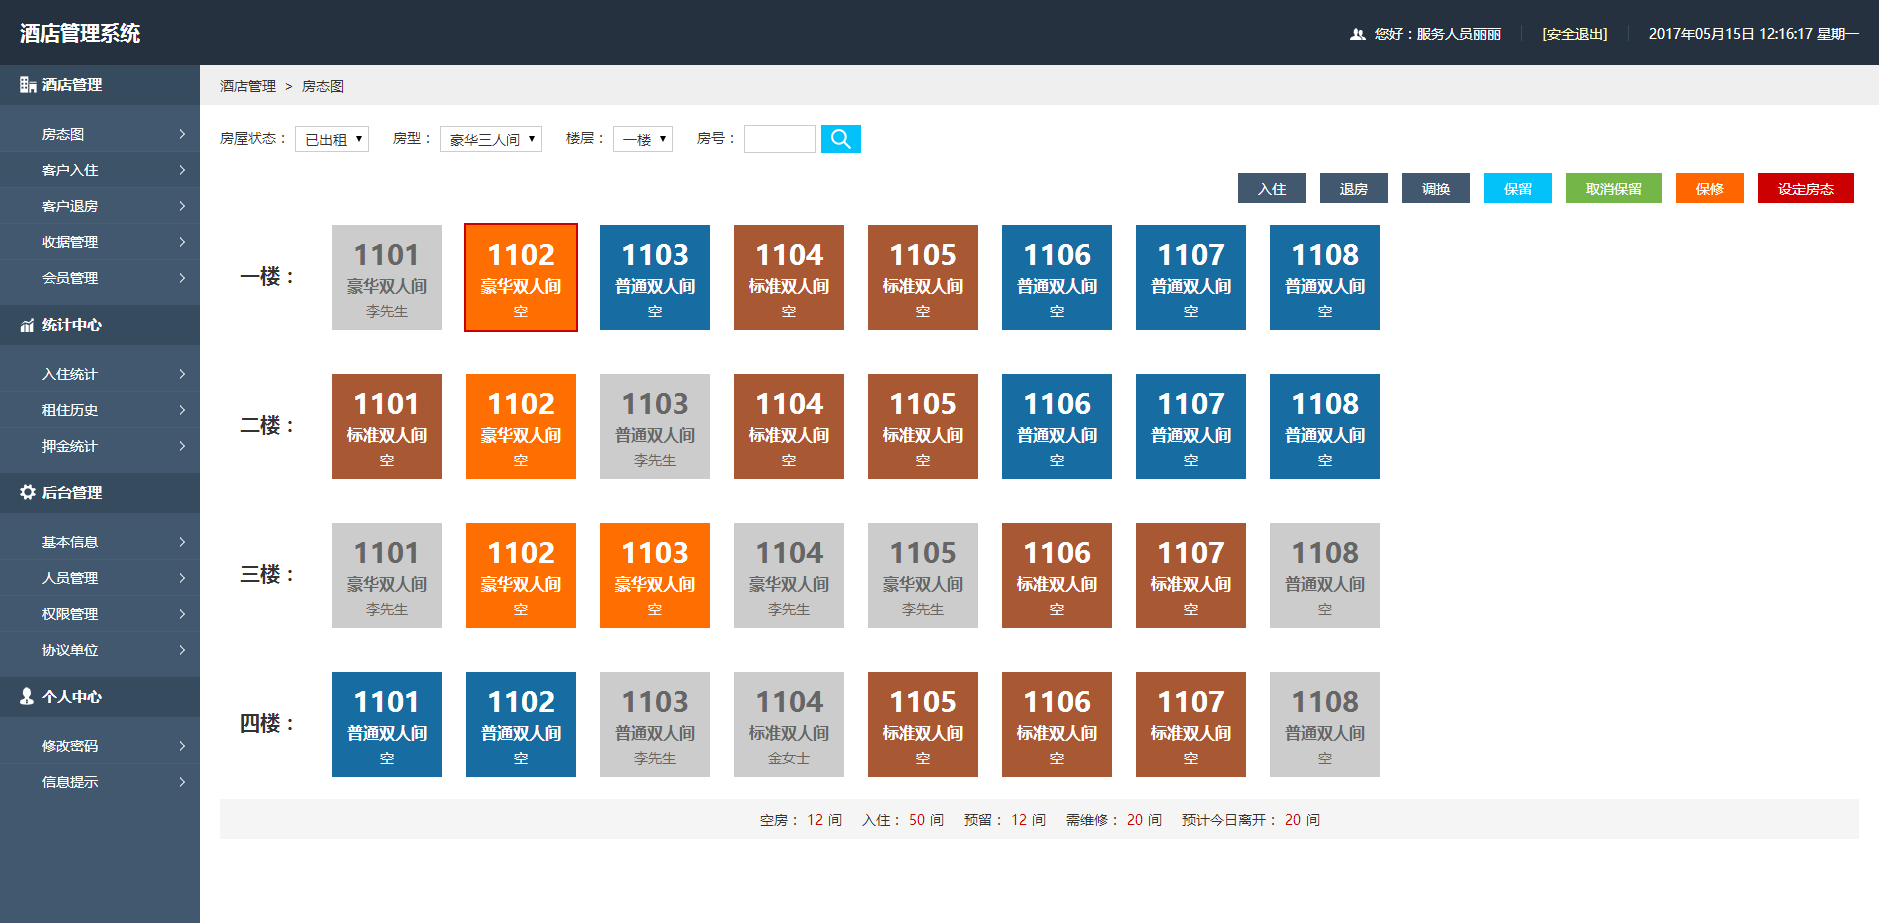This screenshot has width=1879, height=923.
Task: Click the 预计今日离开 20 间 status count
Action: click(1251, 820)
